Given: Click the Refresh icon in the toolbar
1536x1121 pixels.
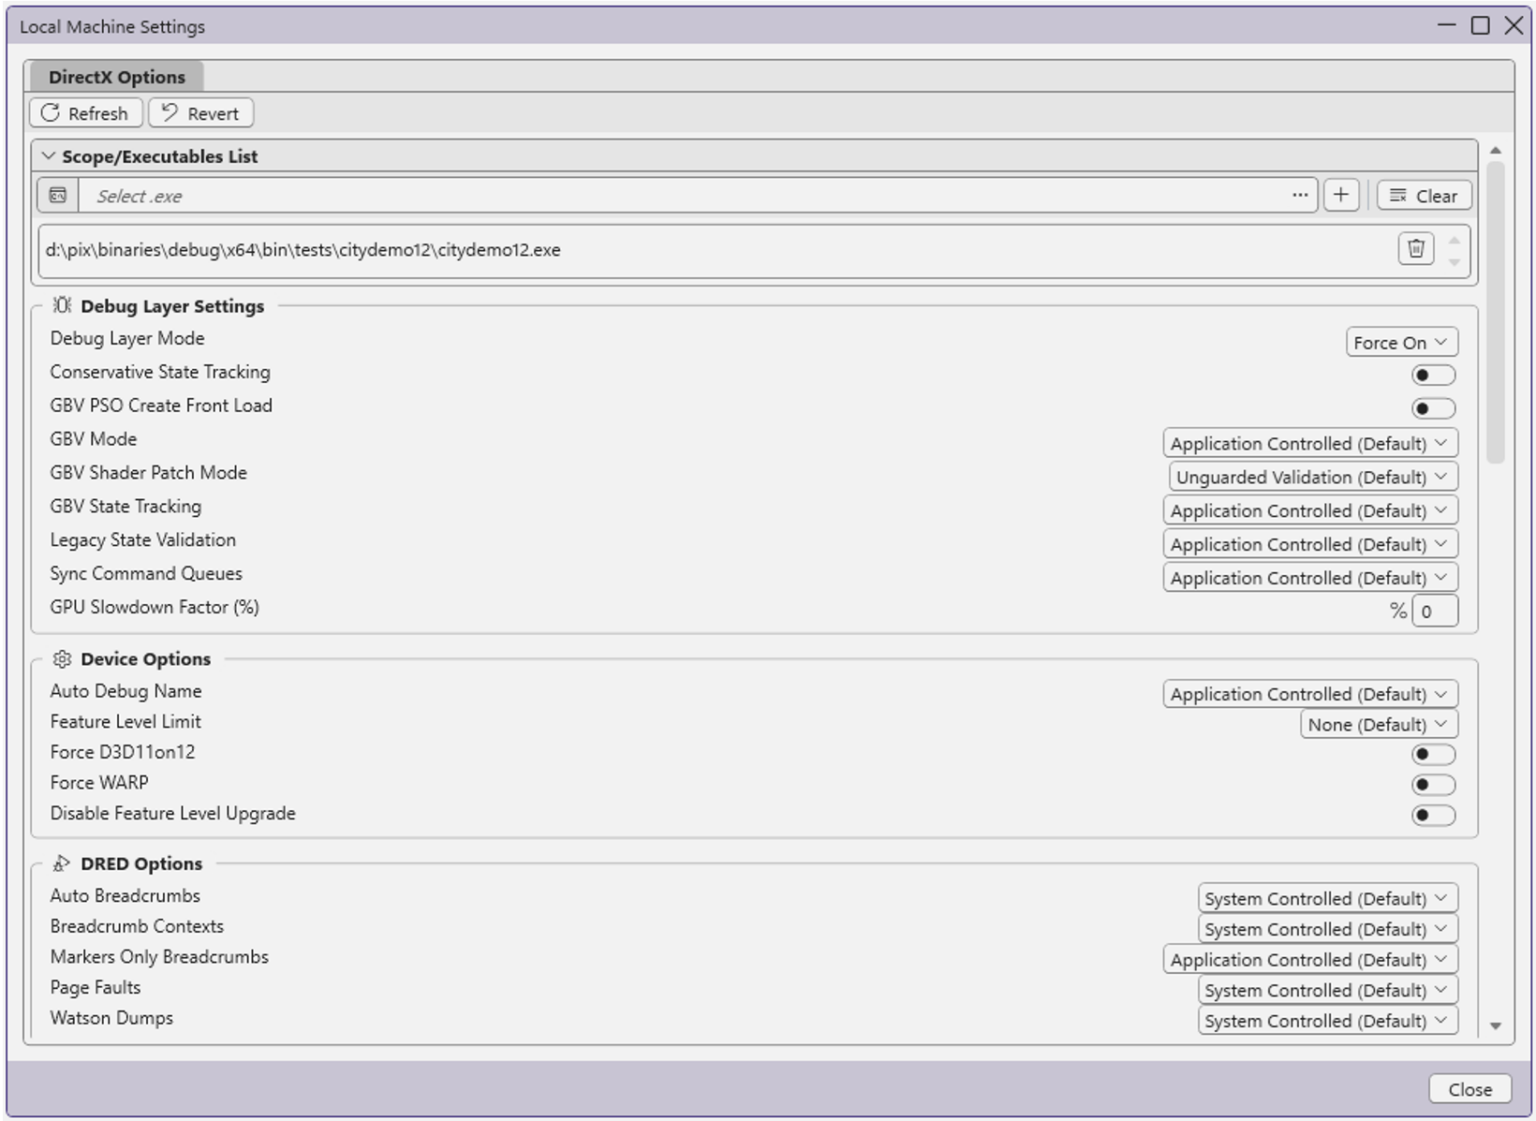Looking at the screenshot, I should point(49,113).
